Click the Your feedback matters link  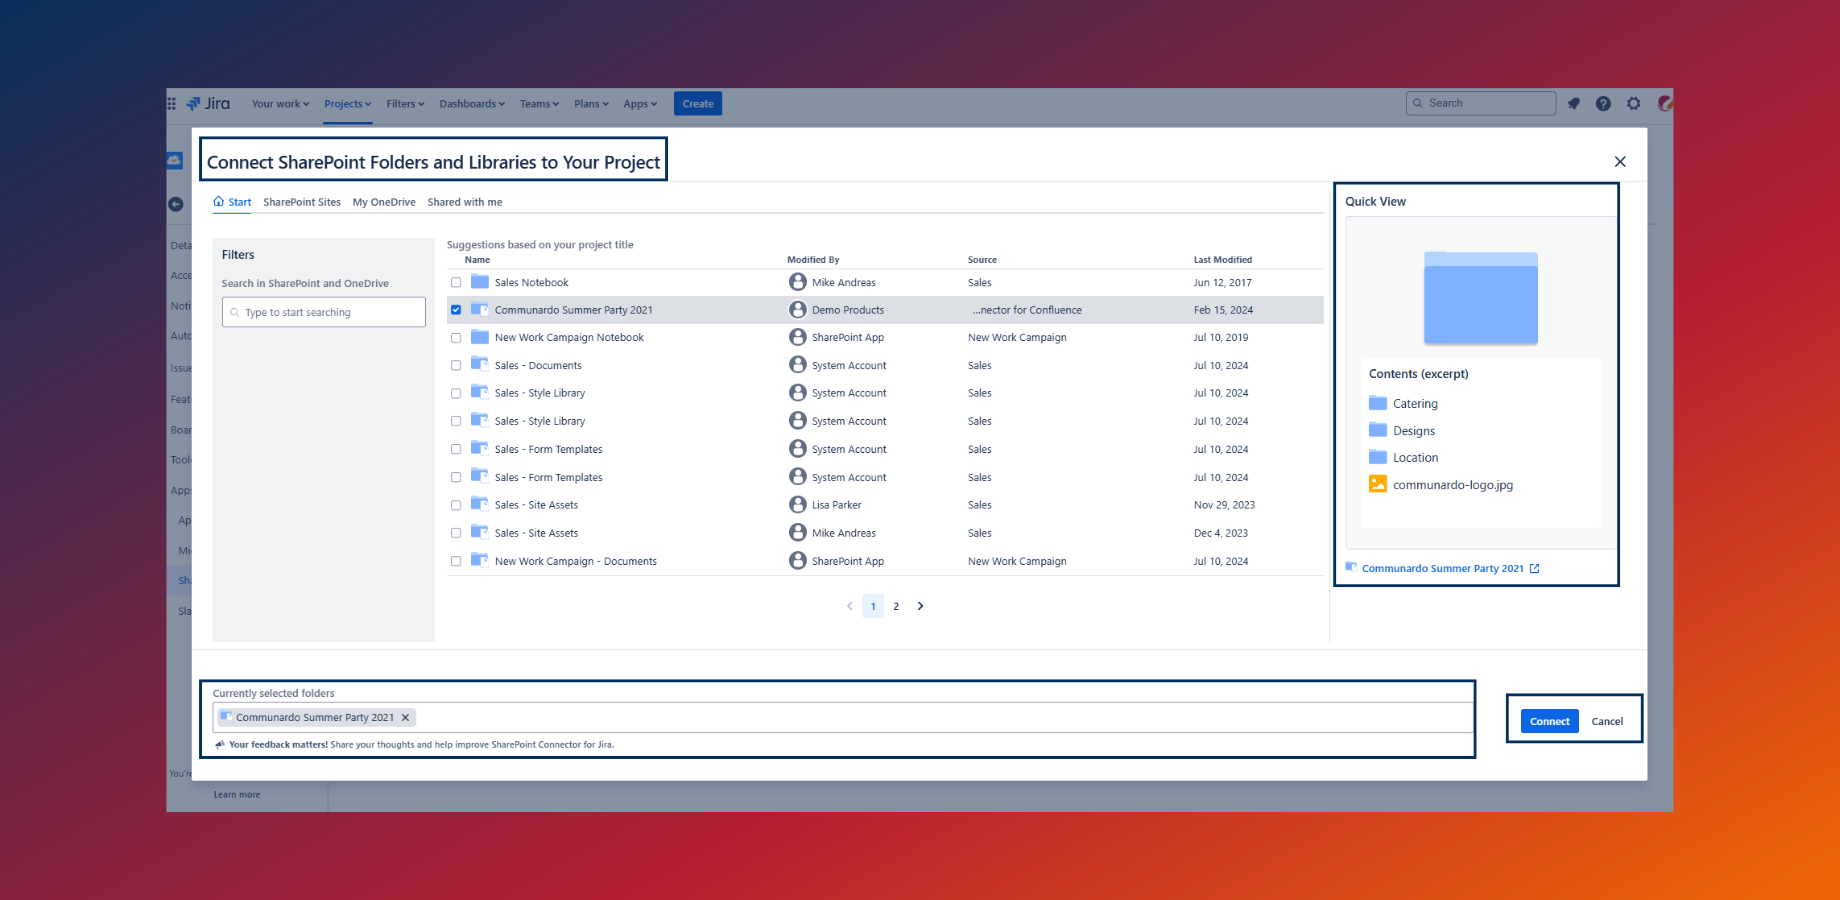point(278,744)
